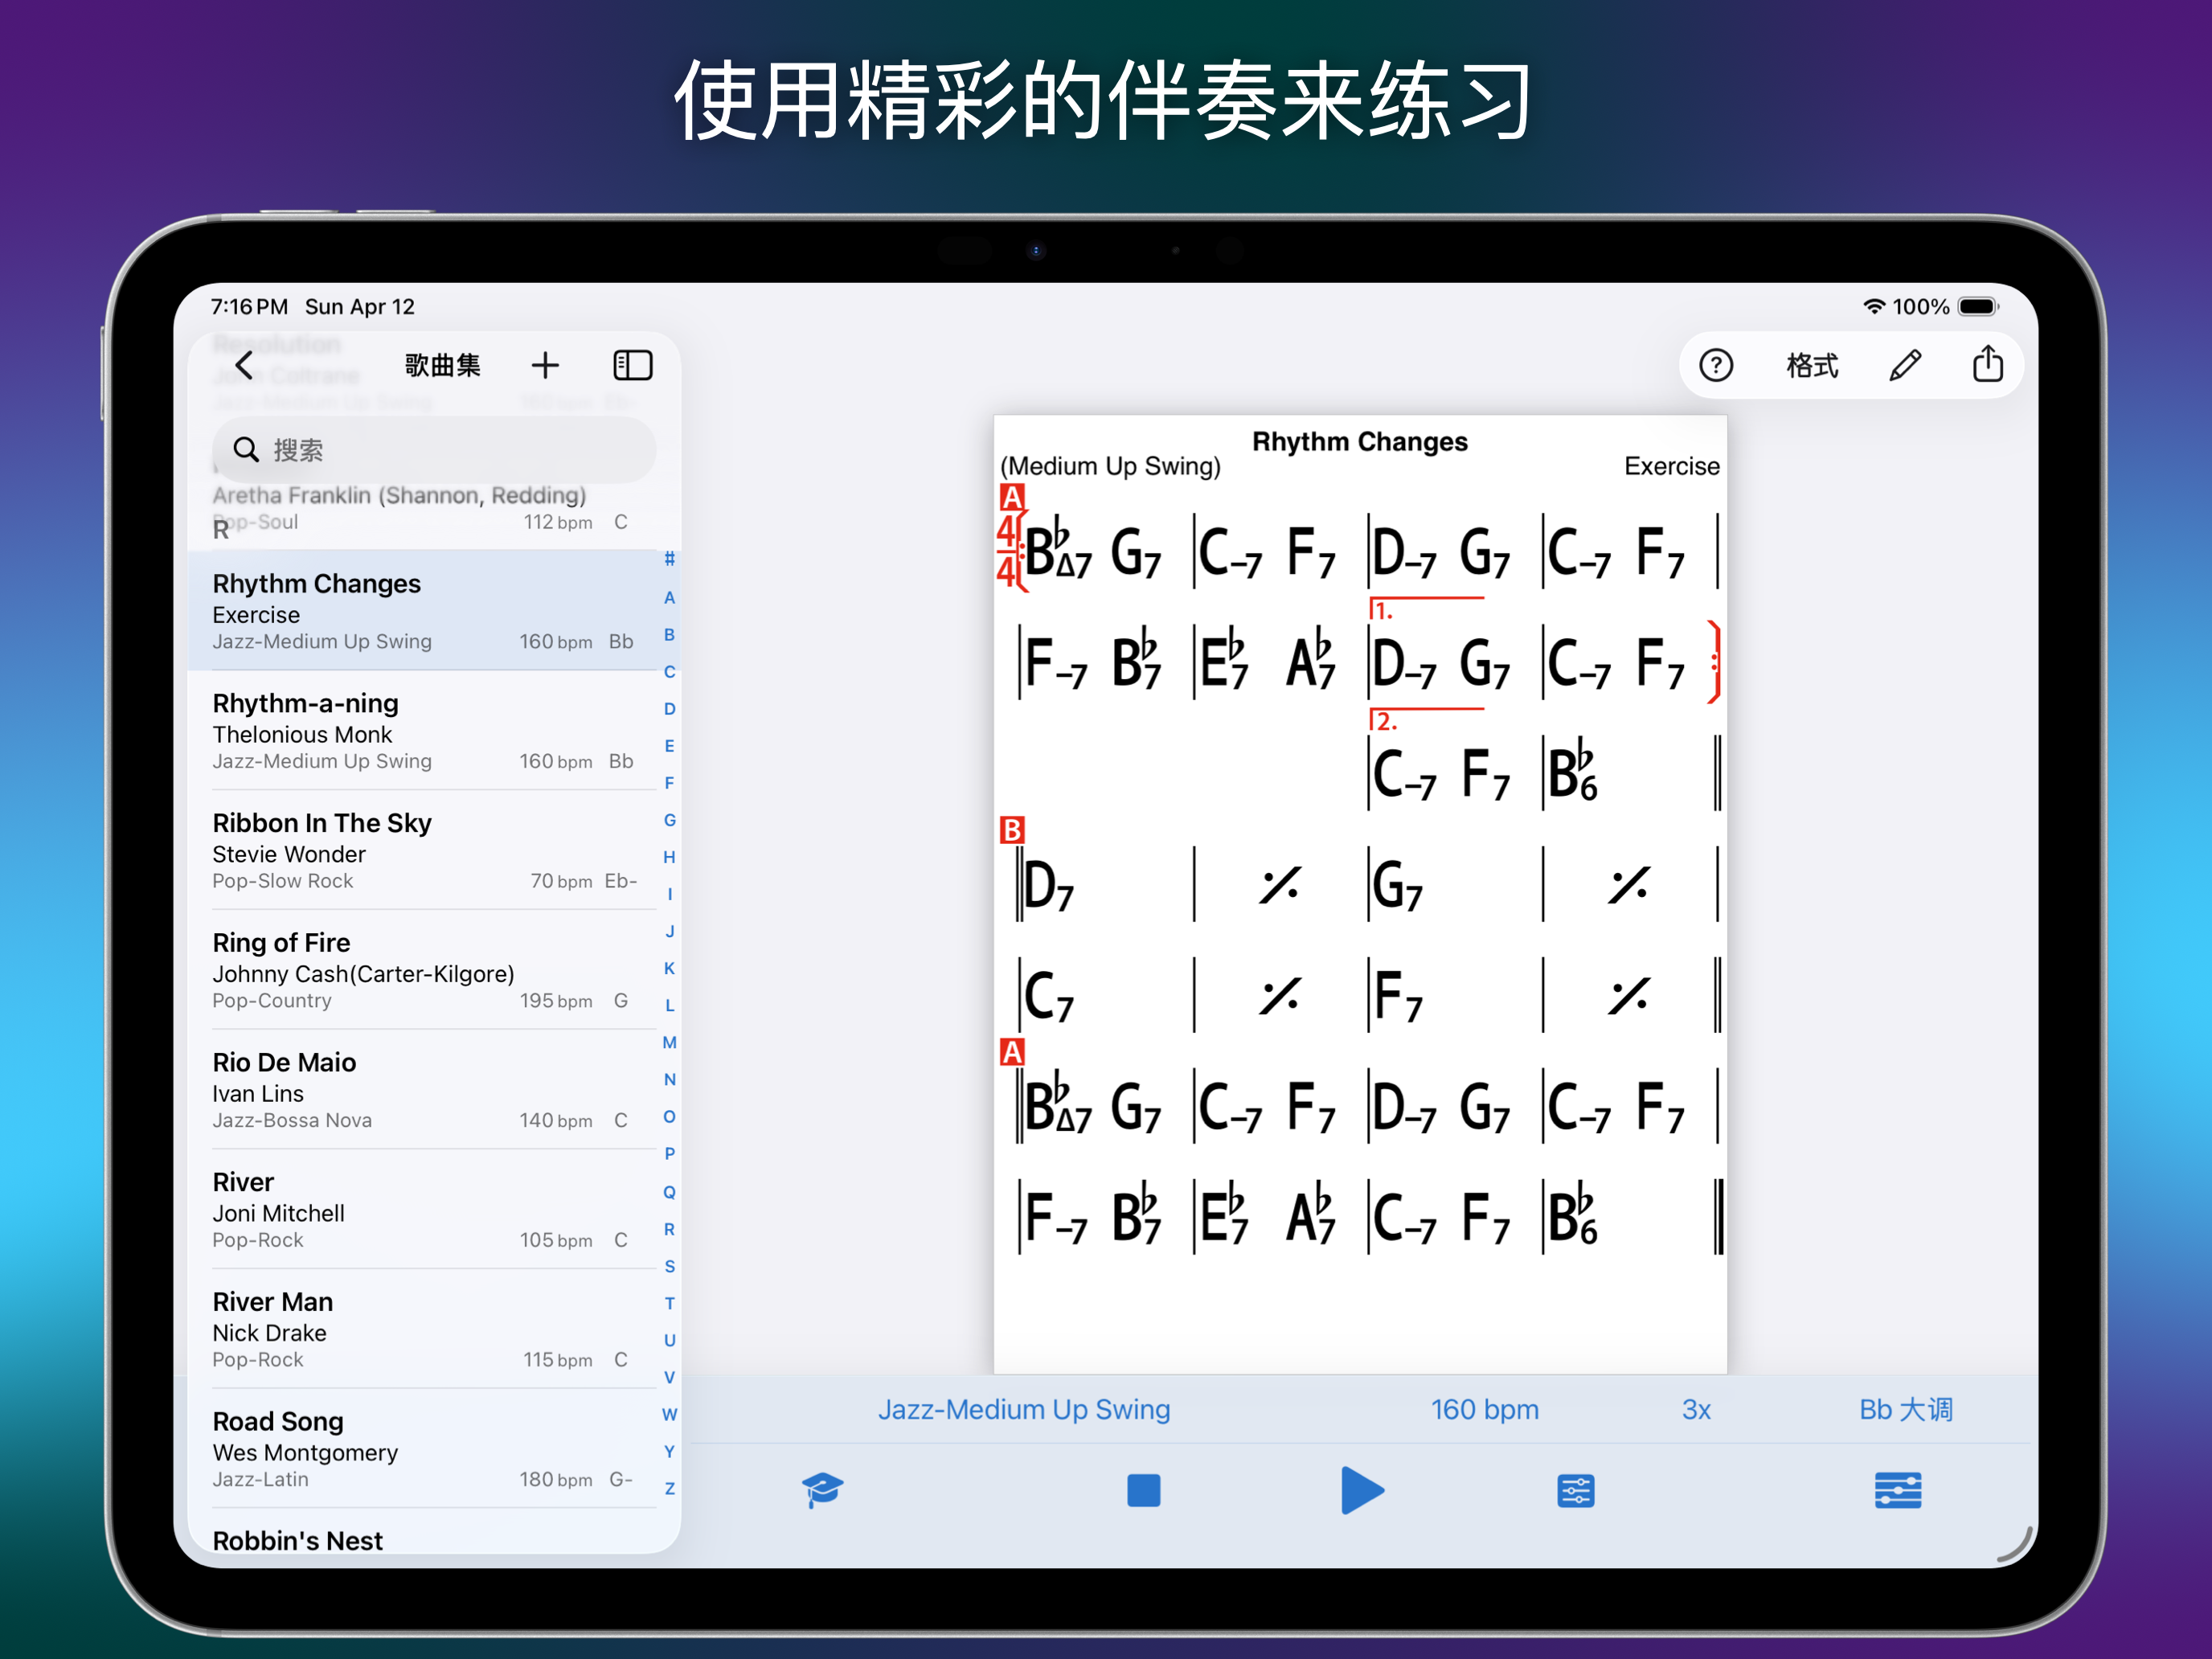
Task: Start playback with the play button
Action: tap(1362, 1490)
